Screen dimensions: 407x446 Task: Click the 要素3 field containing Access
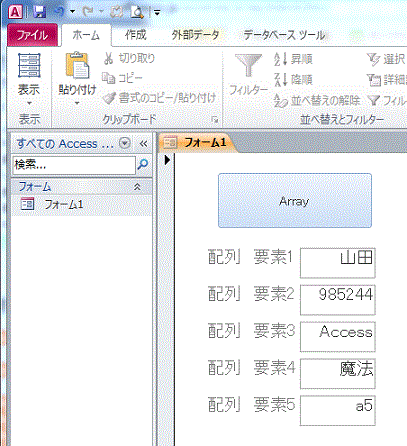coord(338,337)
